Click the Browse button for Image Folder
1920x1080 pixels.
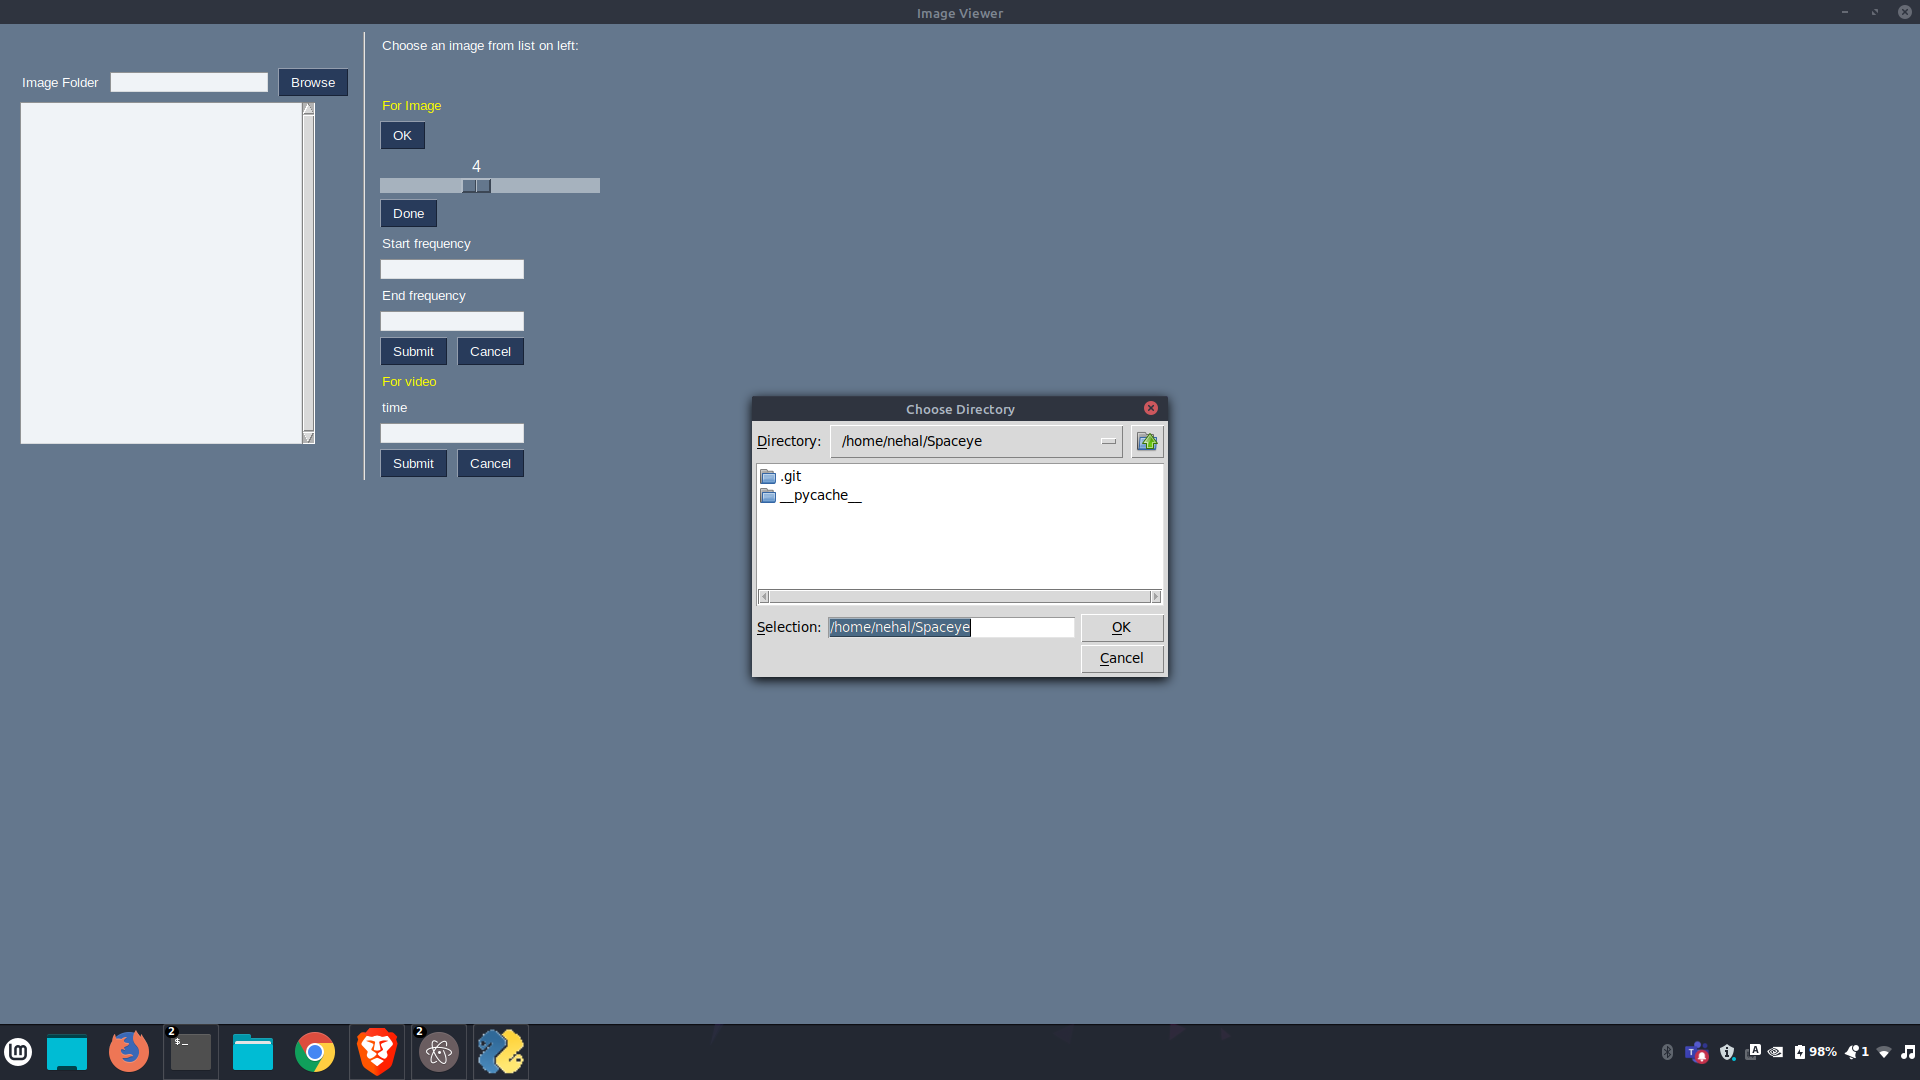(x=313, y=83)
